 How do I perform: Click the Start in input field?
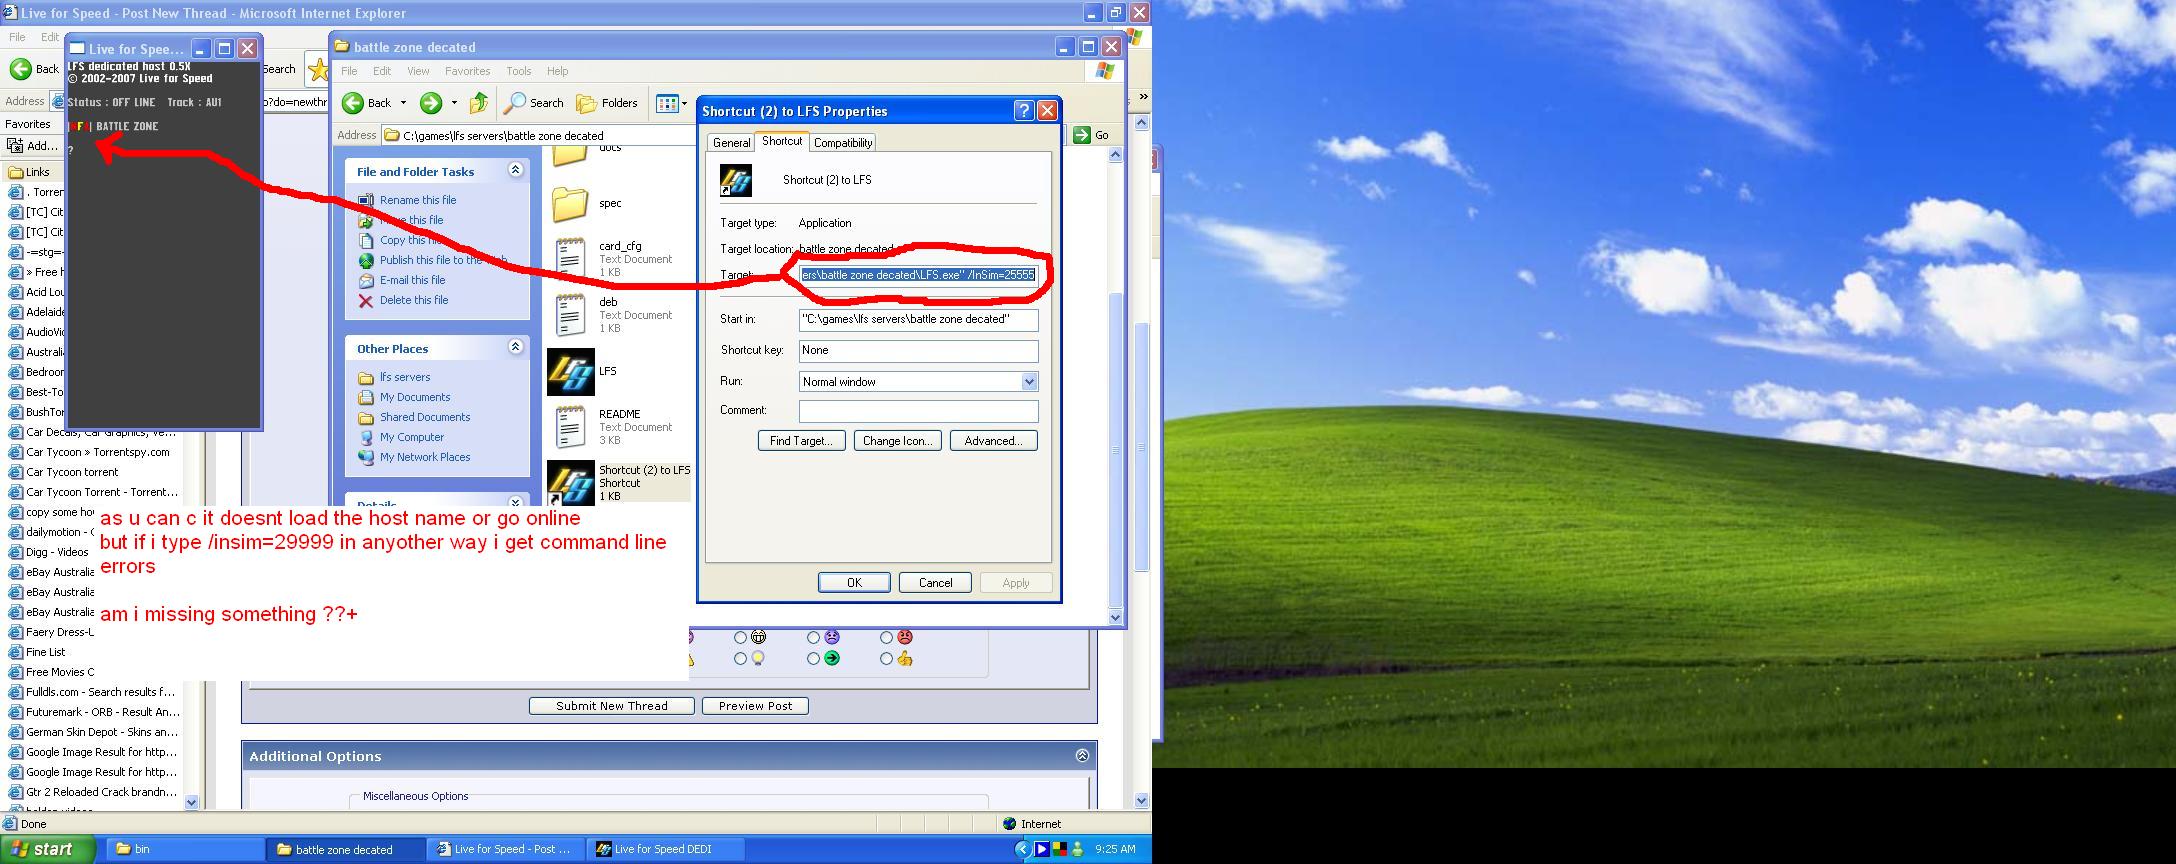point(918,320)
